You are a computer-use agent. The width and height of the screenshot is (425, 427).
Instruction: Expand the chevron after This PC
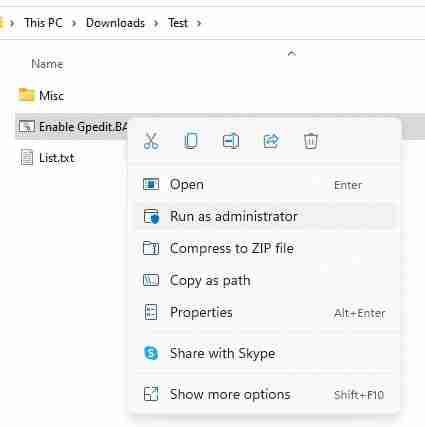[74, 23]
